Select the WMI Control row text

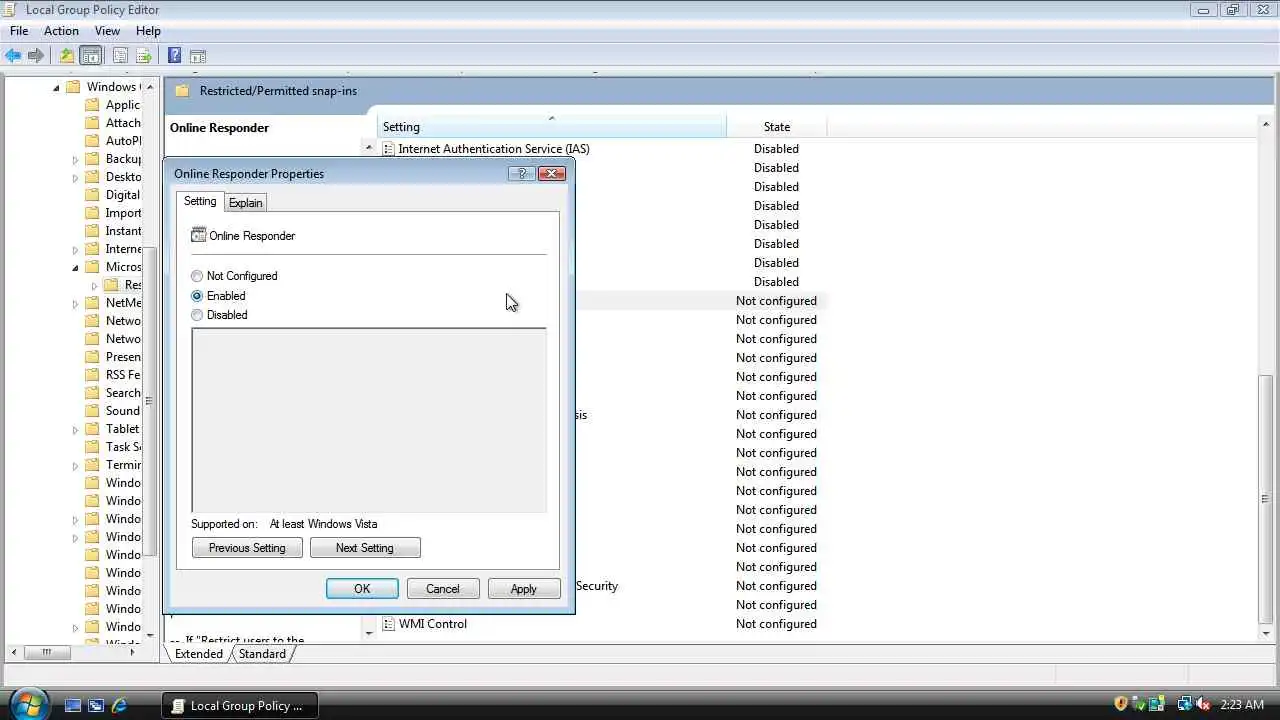pos(433,624)
